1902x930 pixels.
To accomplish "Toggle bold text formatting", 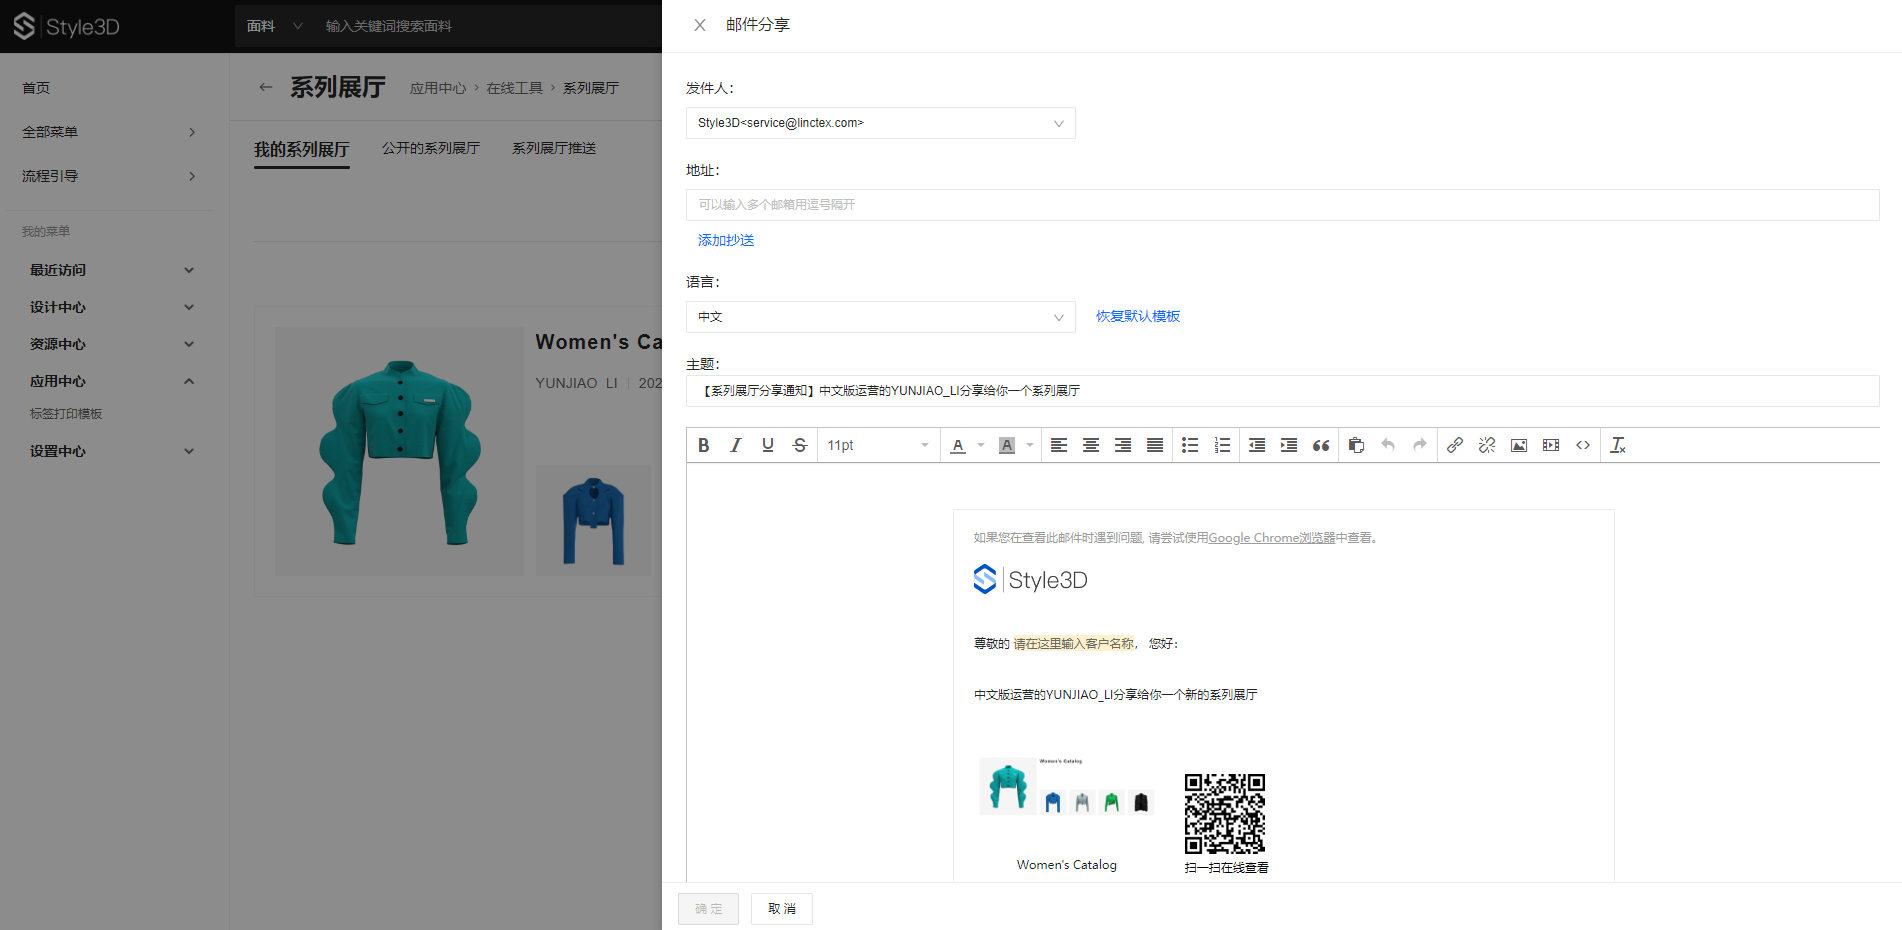I will [704, 445].
